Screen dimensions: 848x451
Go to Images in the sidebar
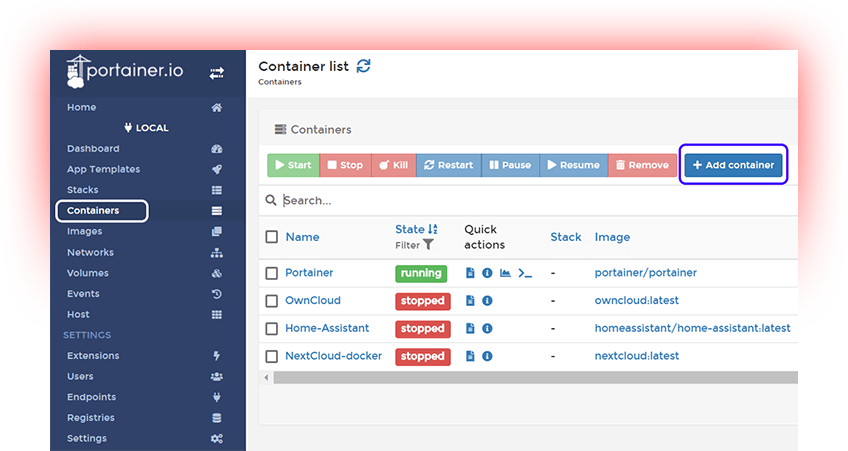point(84,231)
